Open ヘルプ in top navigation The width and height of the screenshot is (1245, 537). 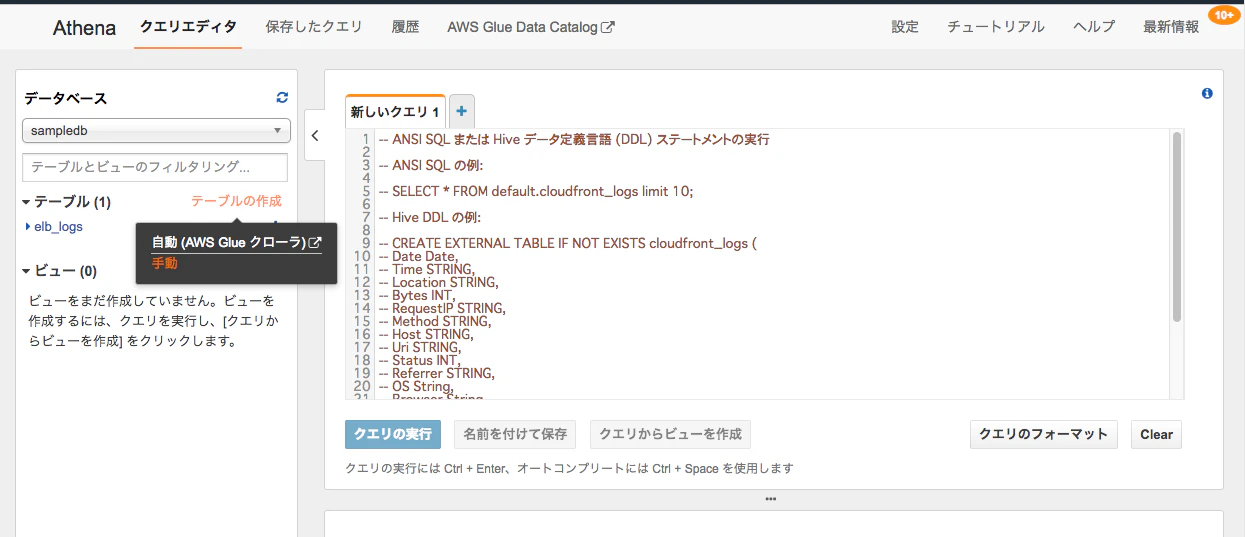click(x=1094, y=27)
